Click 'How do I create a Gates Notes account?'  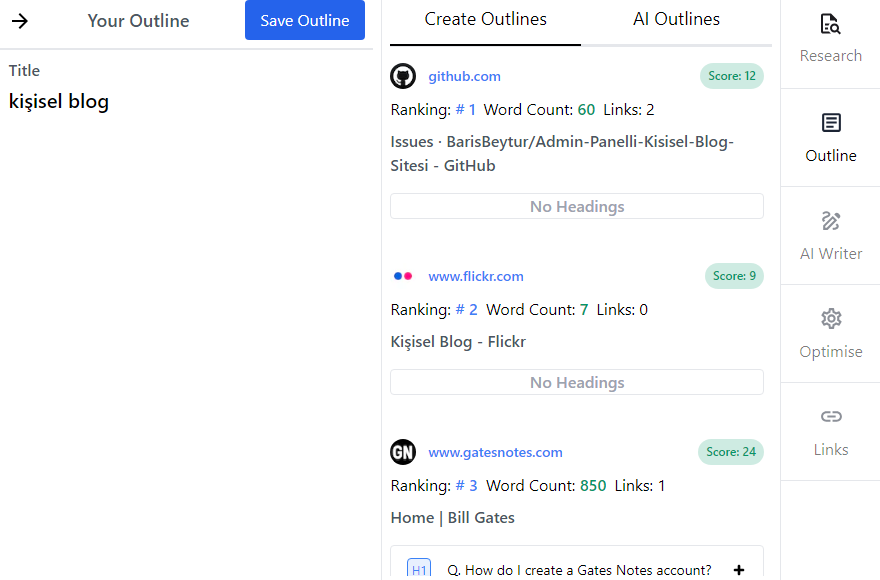[x=579, y=570]
